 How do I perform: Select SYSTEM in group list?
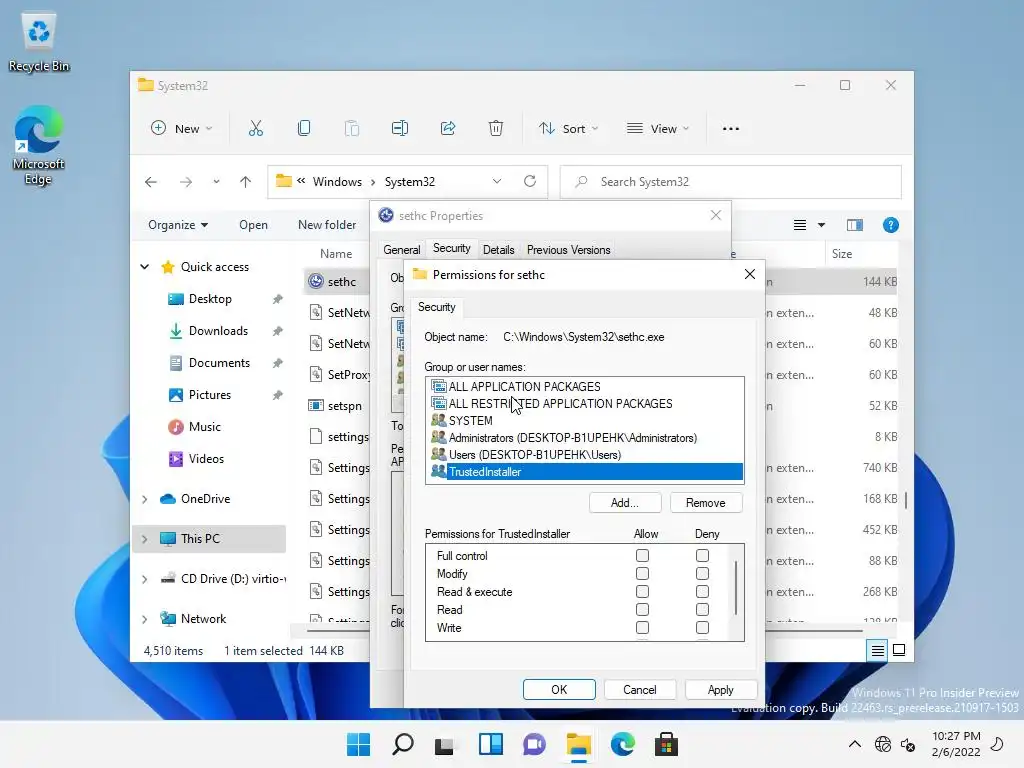(586, 421)
